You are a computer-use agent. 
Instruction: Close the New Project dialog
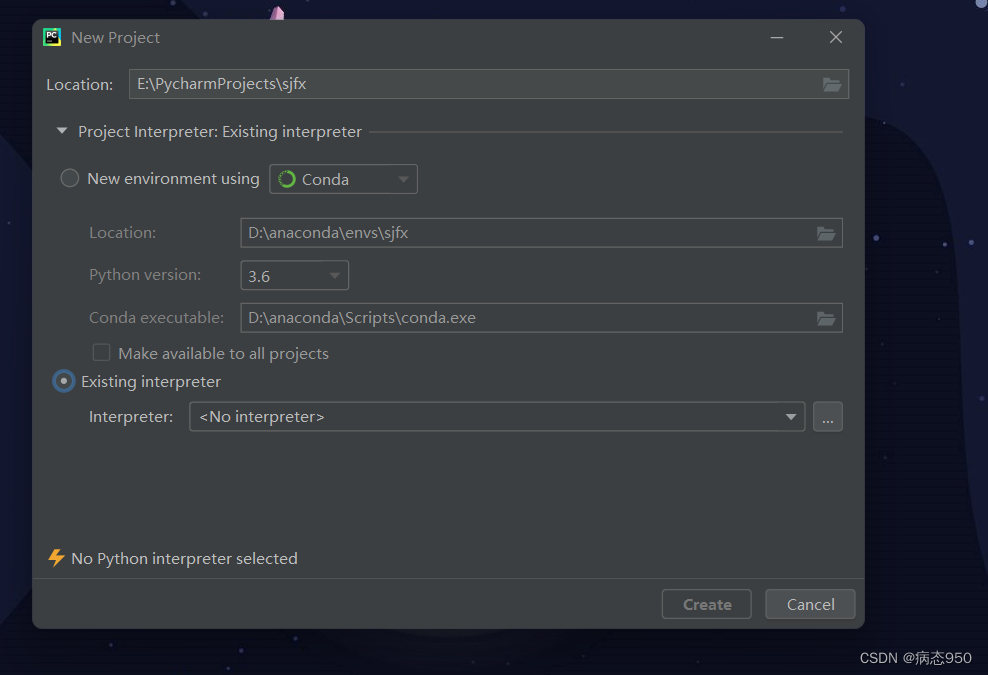click(x=836, y=37)
